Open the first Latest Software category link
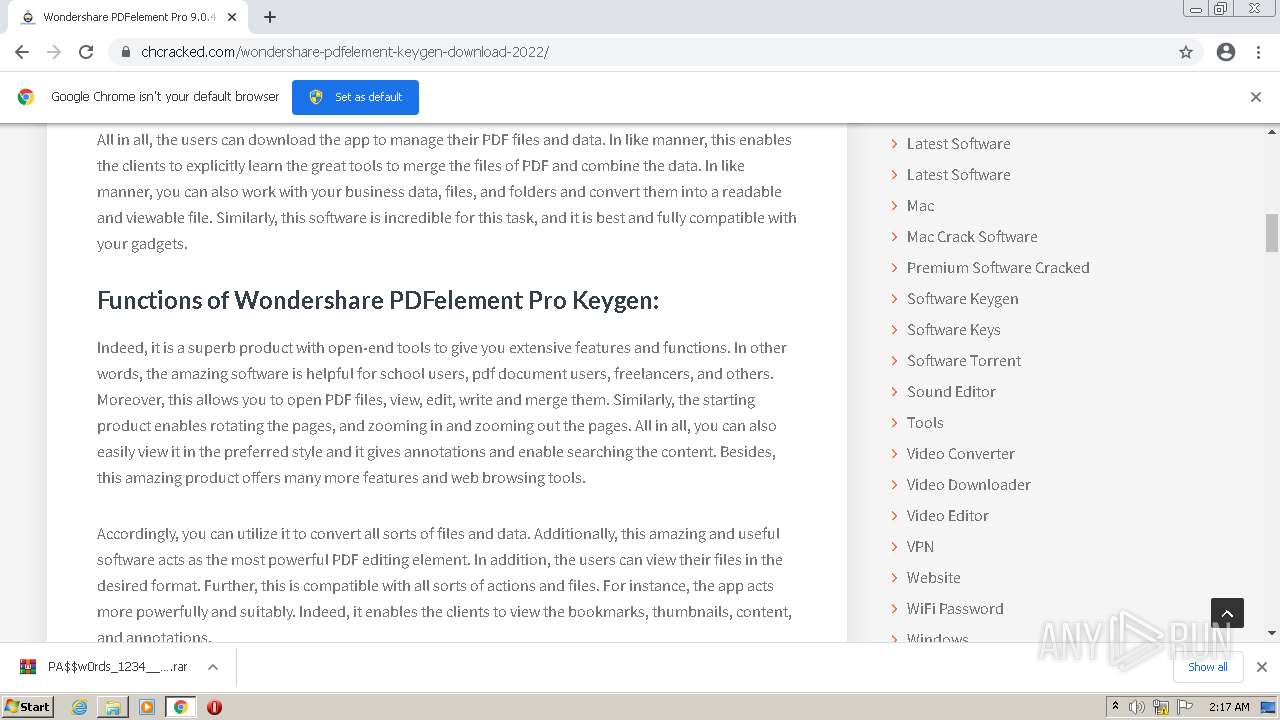1280x720 pixels. [958, 144]
